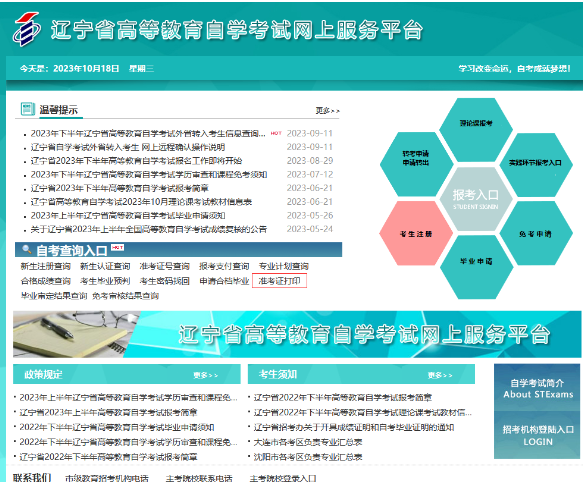Open 新生认证查询 query link
This screenshot has width=583, height=482.
pos(105,266)
